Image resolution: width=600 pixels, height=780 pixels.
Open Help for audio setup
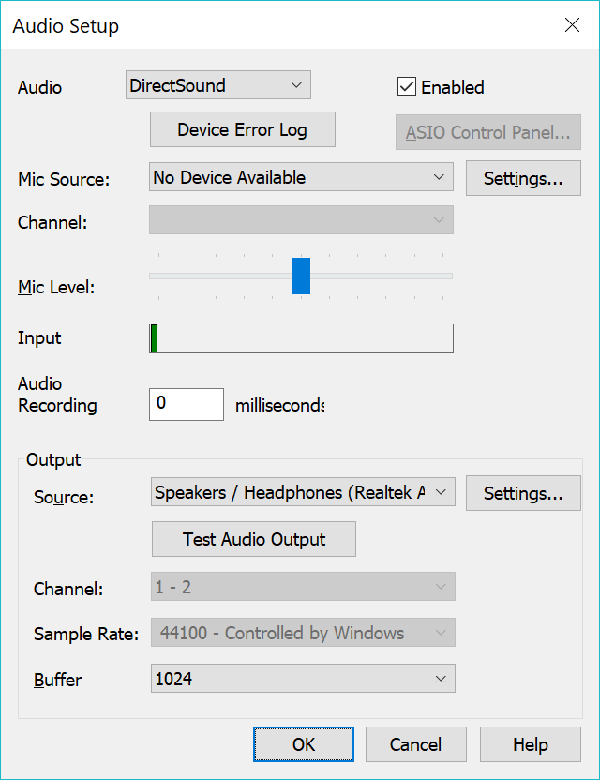click(529, 744)
